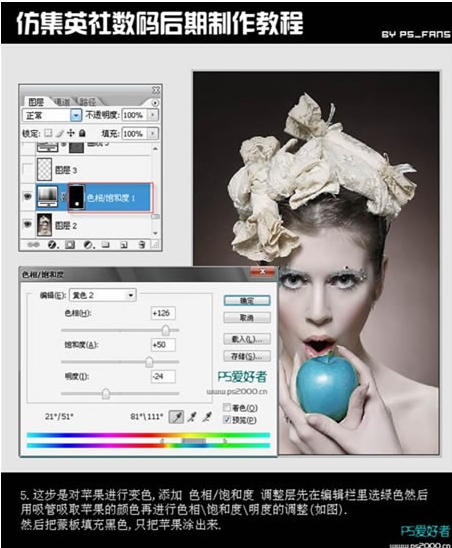Click the 色相/饱和度 1 layer name
Image resolution: width=452 pixels, height=548 pixels.
[x=111, y=198]
